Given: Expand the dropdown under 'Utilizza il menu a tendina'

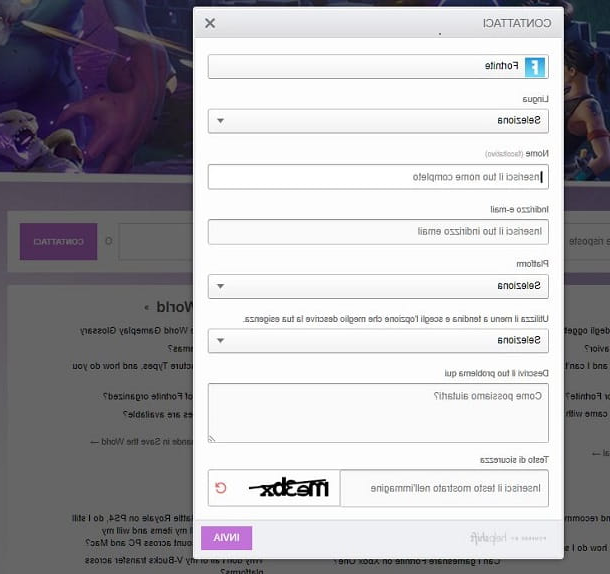Looking at the screenshot, I should (378, 341).
